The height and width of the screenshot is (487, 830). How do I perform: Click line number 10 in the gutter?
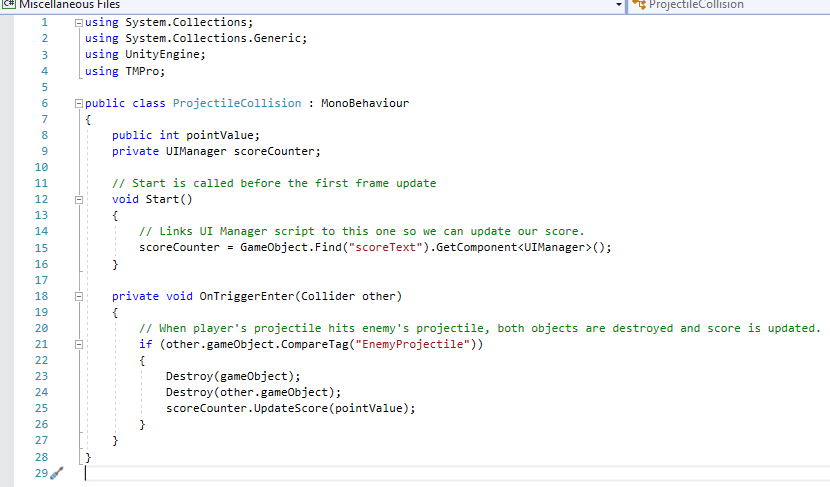pyautogui.click(x=41, y=167)
